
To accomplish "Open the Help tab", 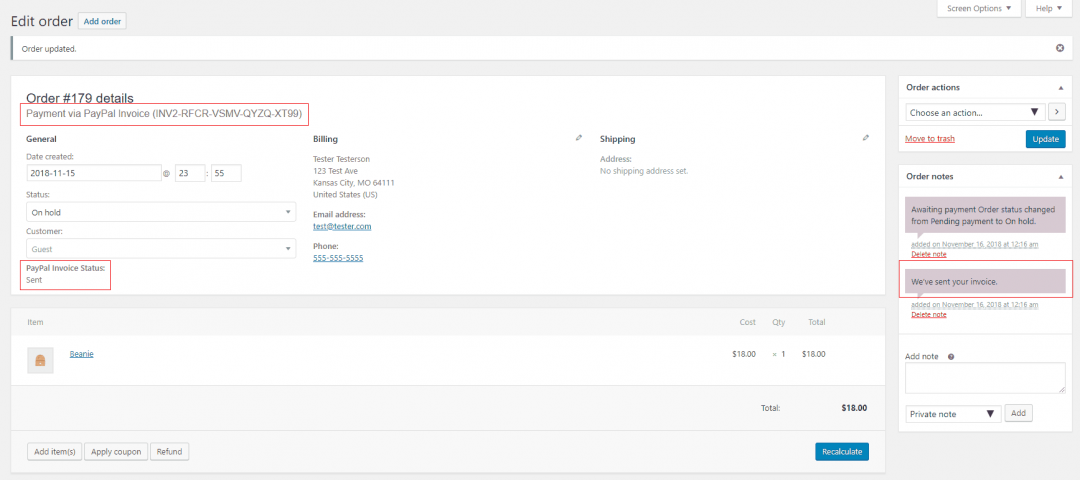I will click(1049, 8).
